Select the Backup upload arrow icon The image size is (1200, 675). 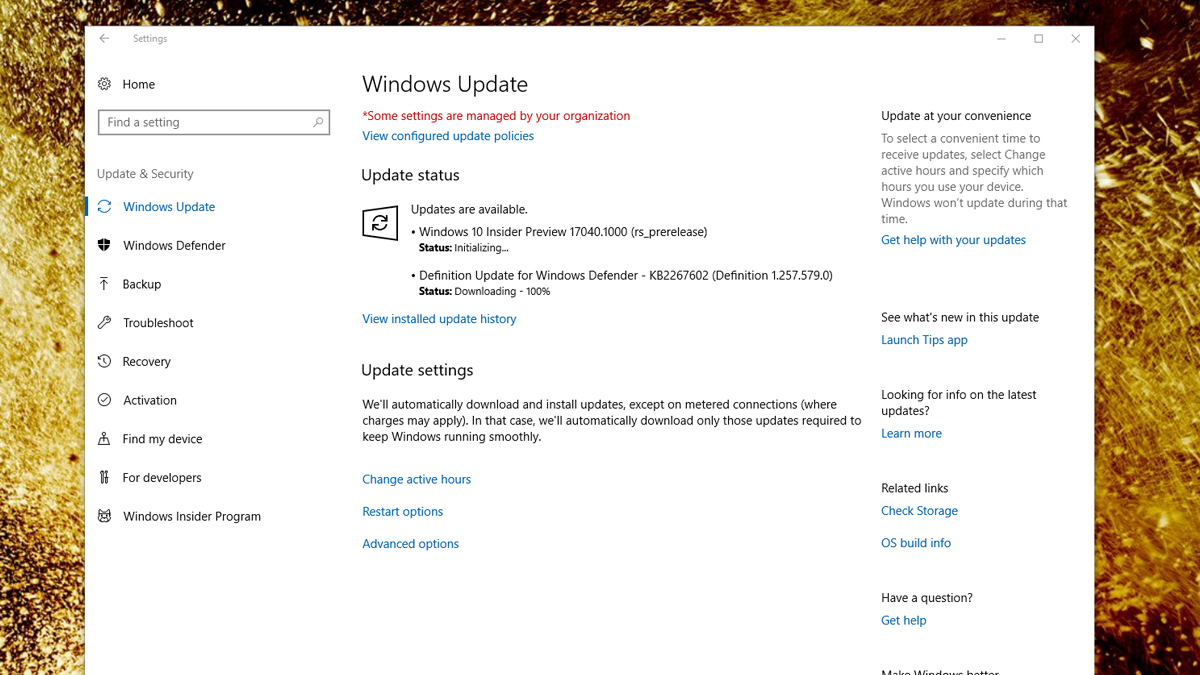[104, 284]
